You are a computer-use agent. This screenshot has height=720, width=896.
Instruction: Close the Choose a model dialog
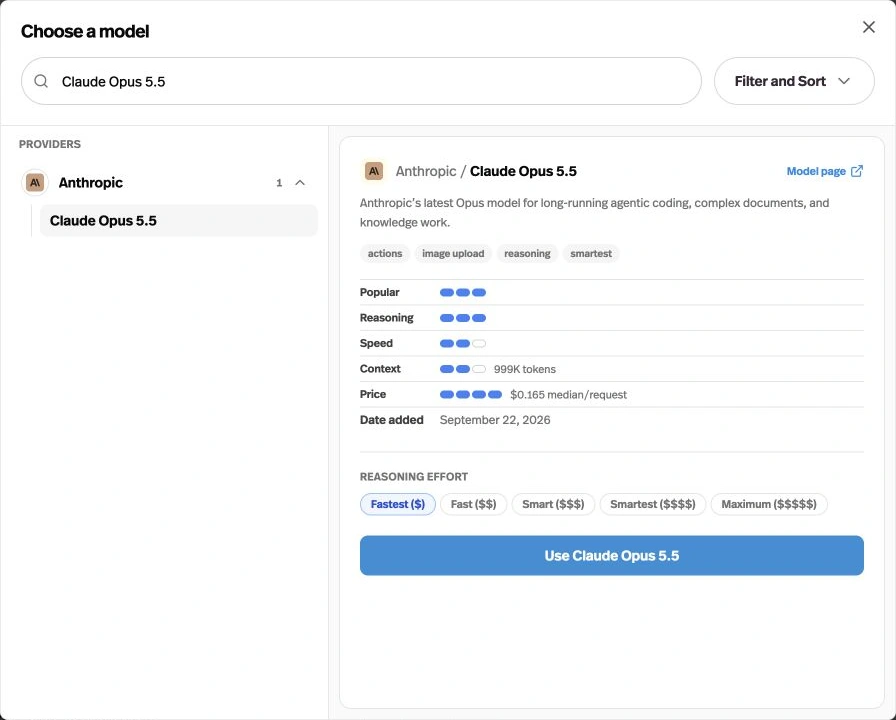point(869,27)
